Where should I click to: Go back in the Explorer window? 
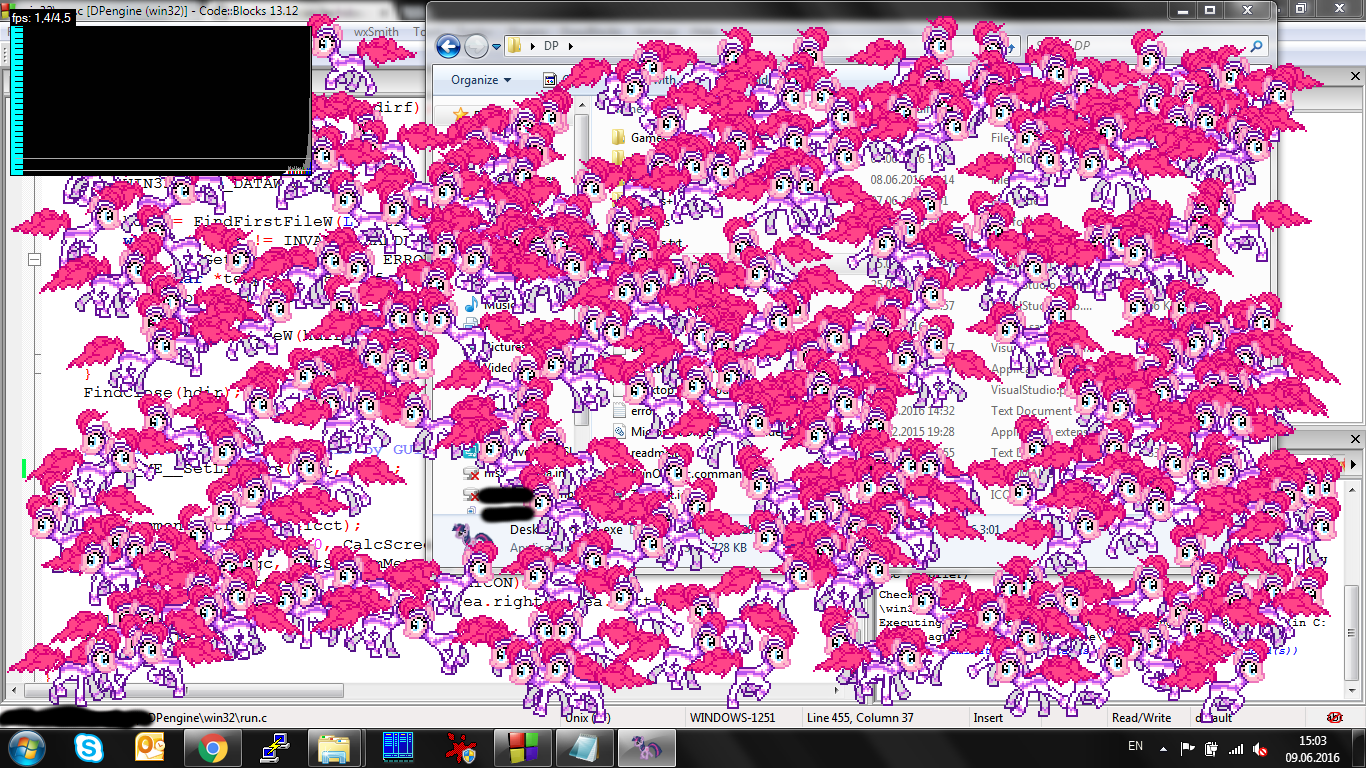pyautogui.click(x=448, y=46)
